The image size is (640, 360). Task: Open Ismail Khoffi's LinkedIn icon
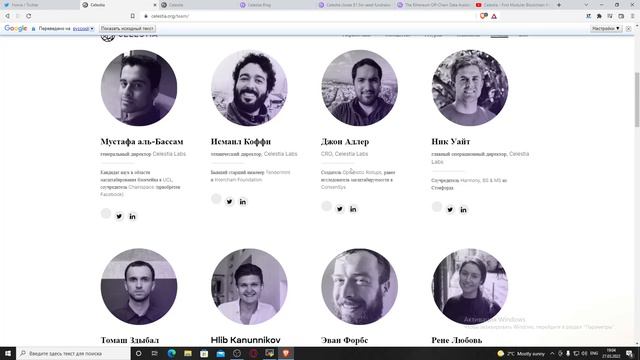(x=242, y=202)
